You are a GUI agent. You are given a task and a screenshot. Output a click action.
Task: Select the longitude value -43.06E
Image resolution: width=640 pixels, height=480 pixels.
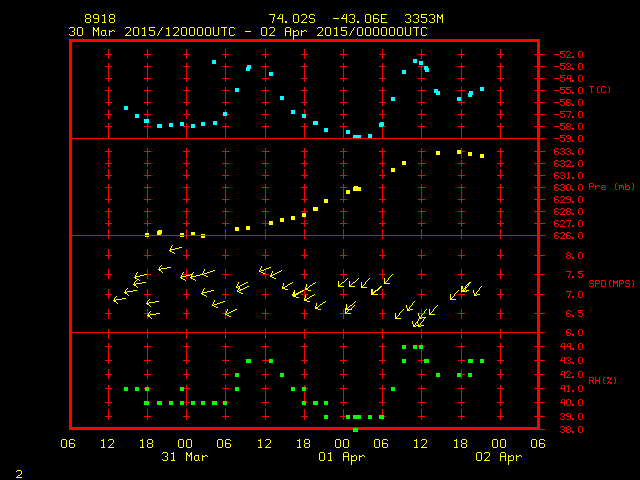click(360, 19)
